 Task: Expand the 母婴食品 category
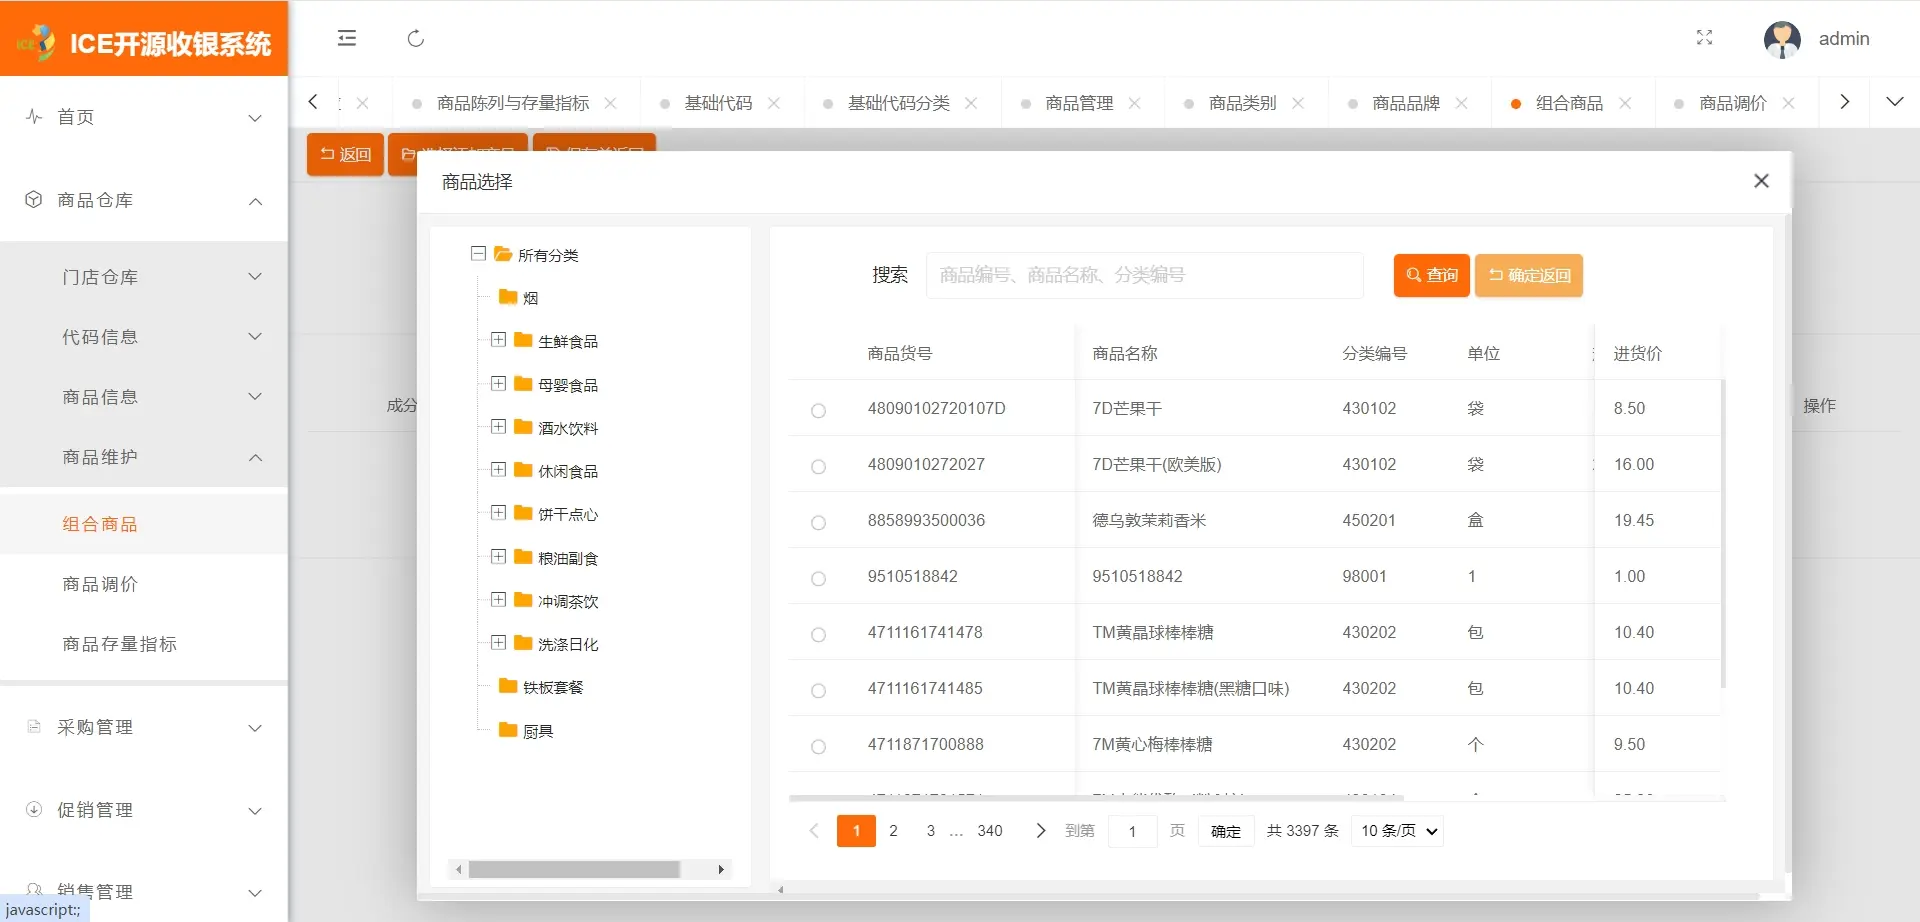click(x=498, y=383)
